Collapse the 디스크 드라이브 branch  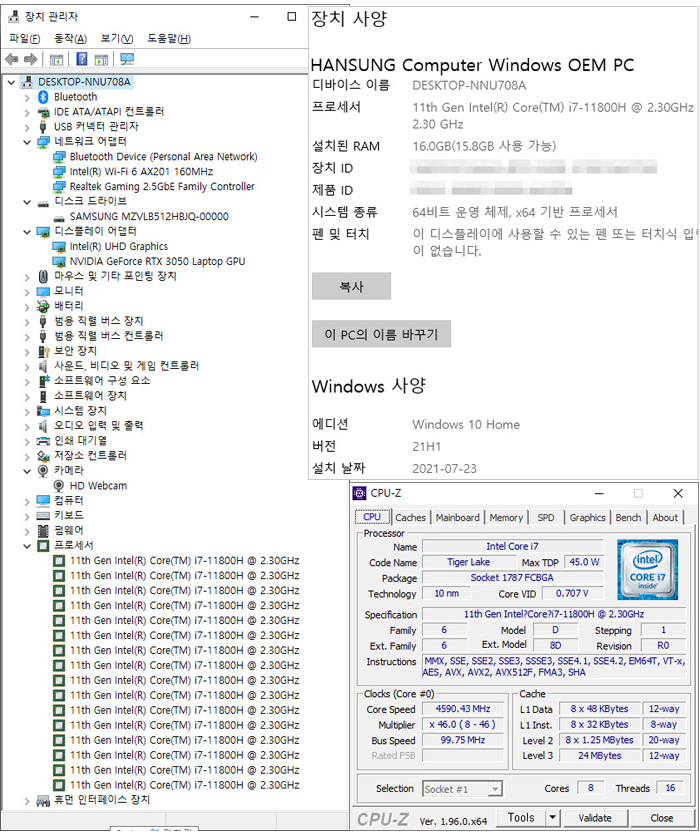click(27, 202)
